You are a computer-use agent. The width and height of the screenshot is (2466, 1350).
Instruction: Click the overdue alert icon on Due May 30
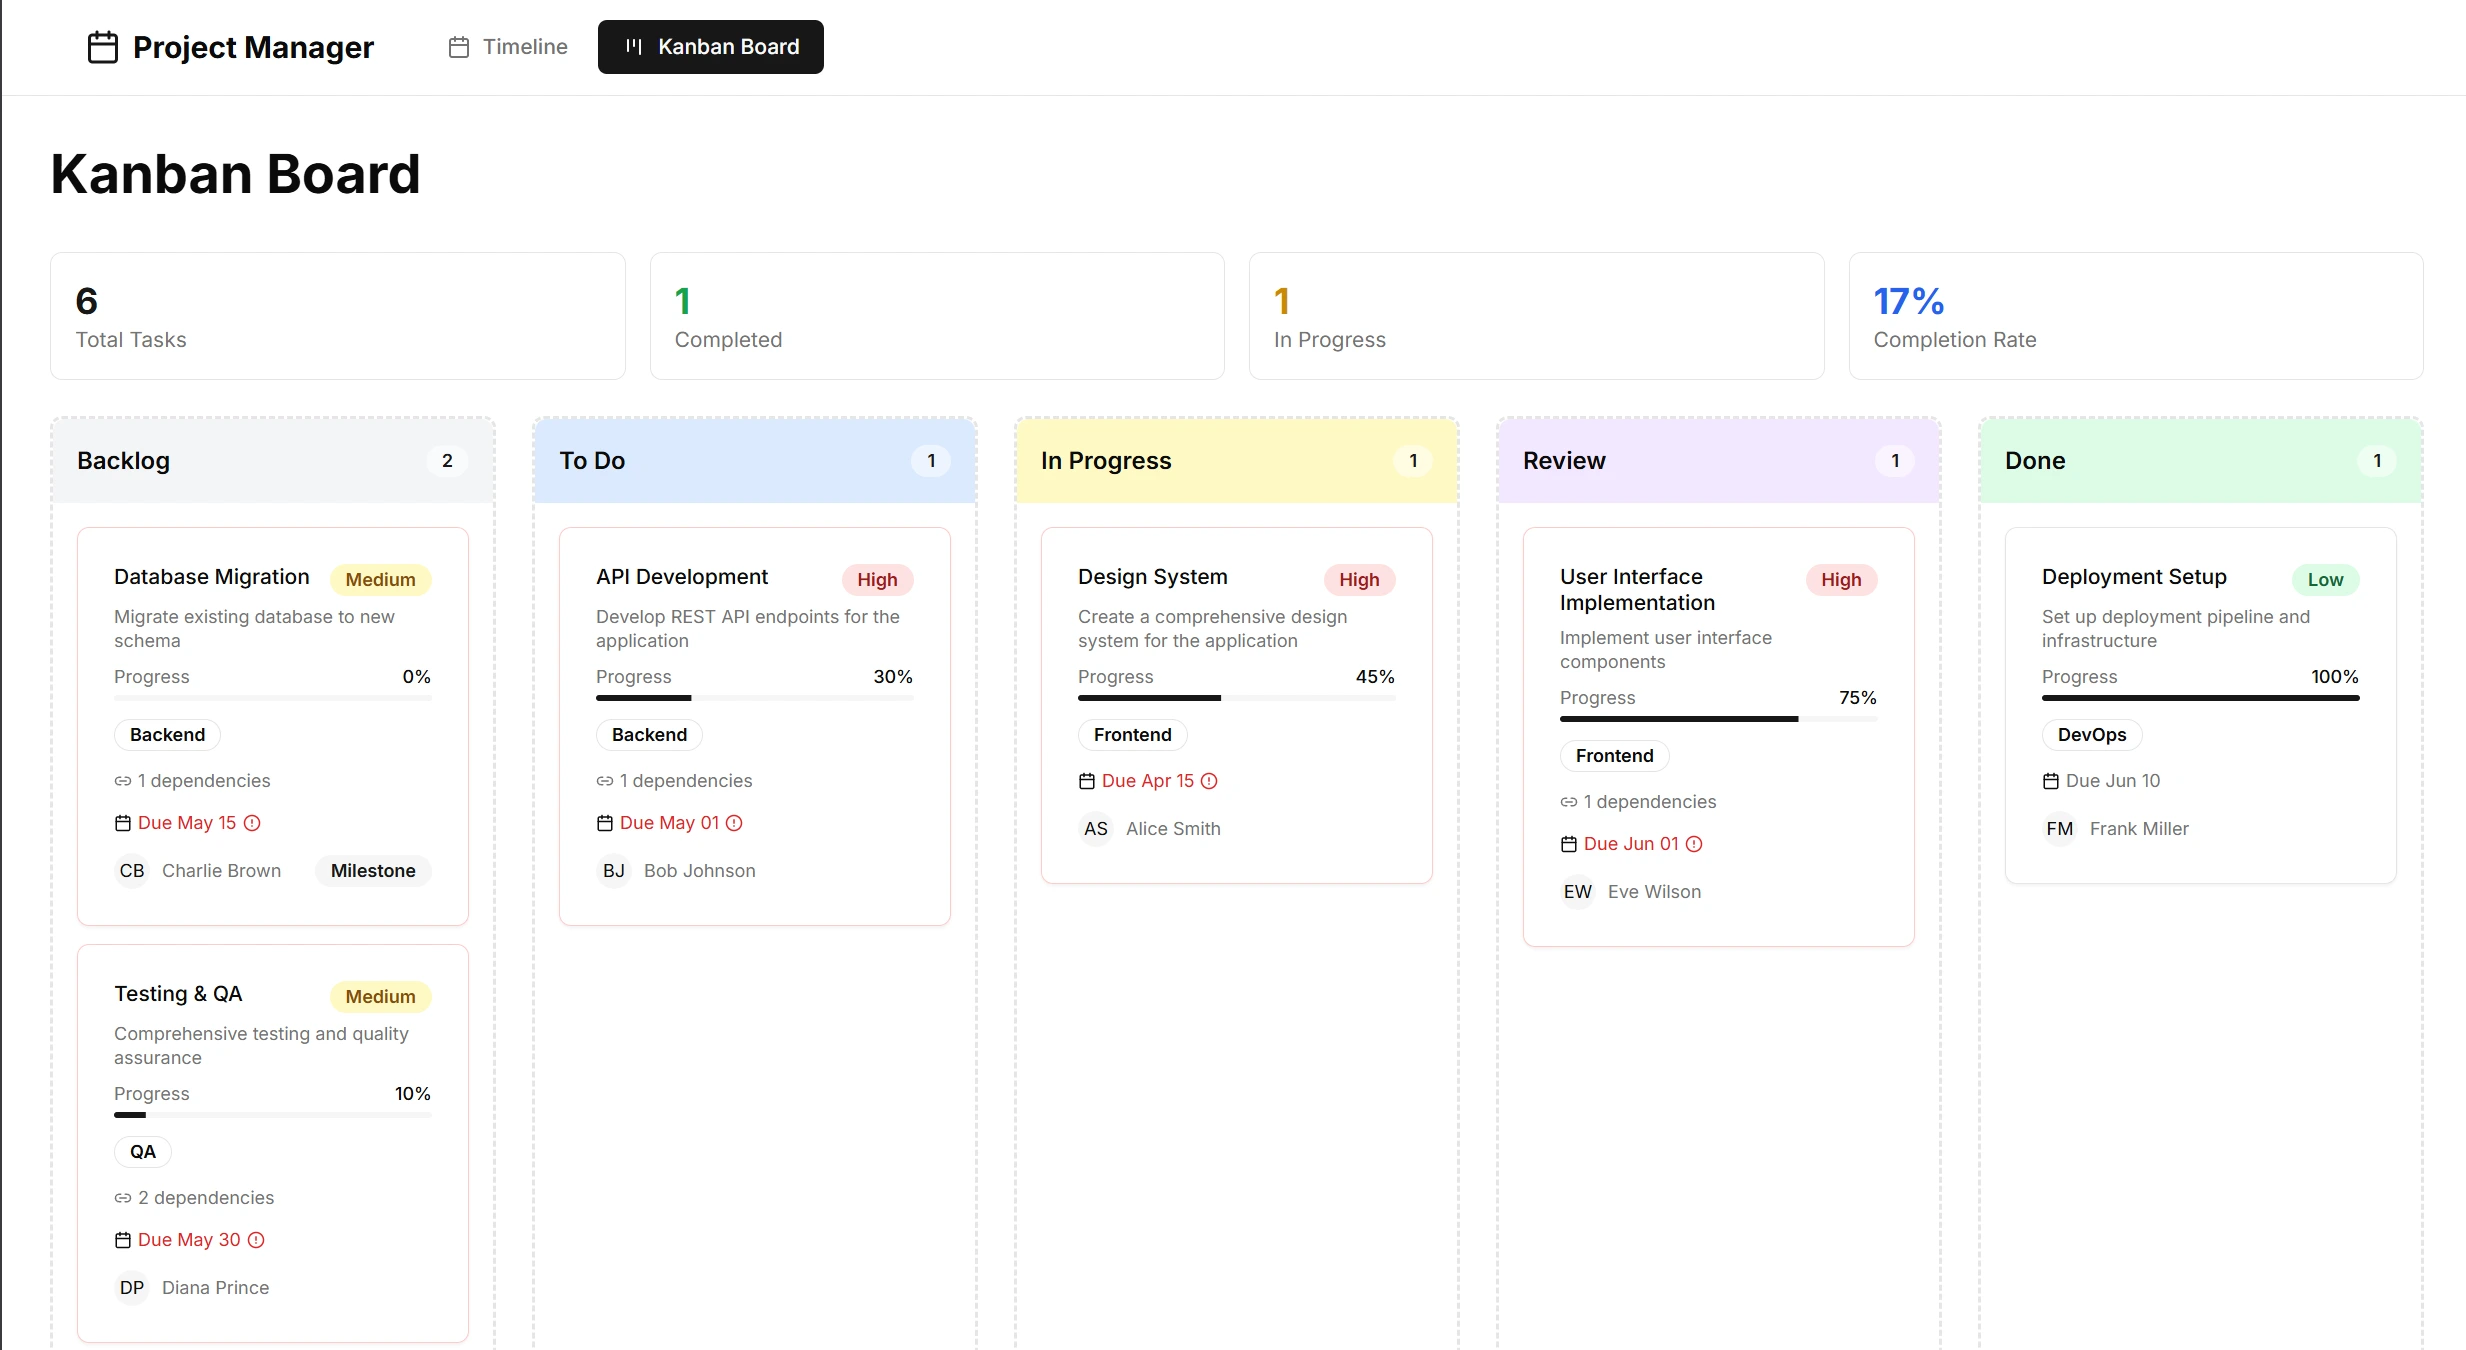[256, 1240]
